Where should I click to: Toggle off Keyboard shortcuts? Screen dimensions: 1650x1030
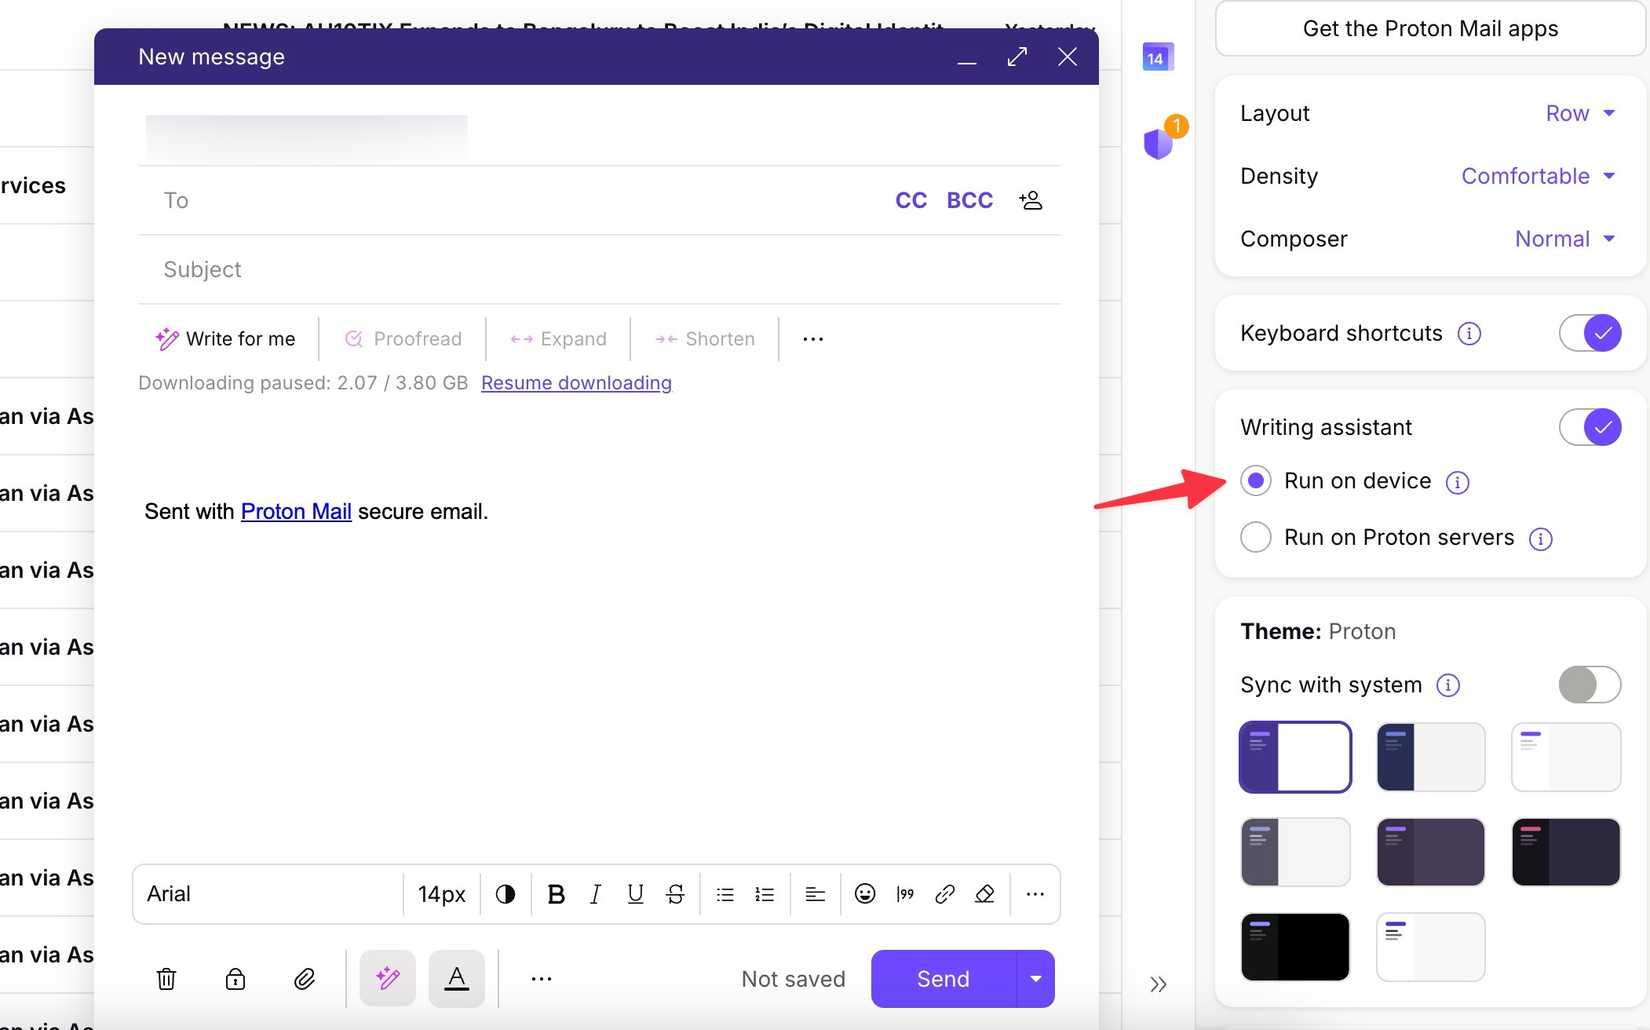coord(1589,333)
